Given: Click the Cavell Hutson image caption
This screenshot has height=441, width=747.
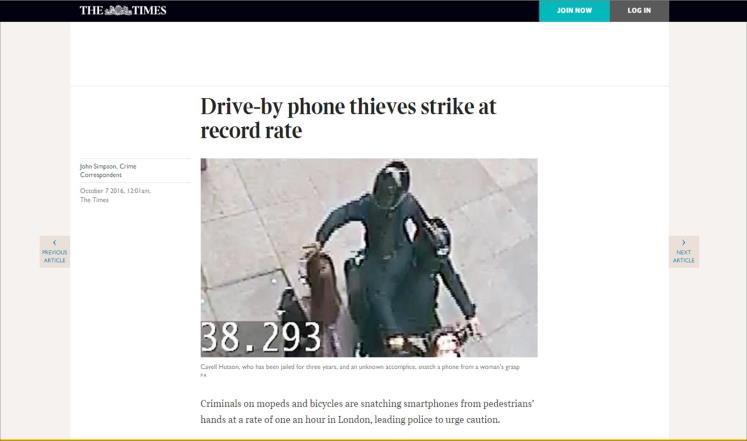Looking at the screenshot, I should click(x=360, y=367).
